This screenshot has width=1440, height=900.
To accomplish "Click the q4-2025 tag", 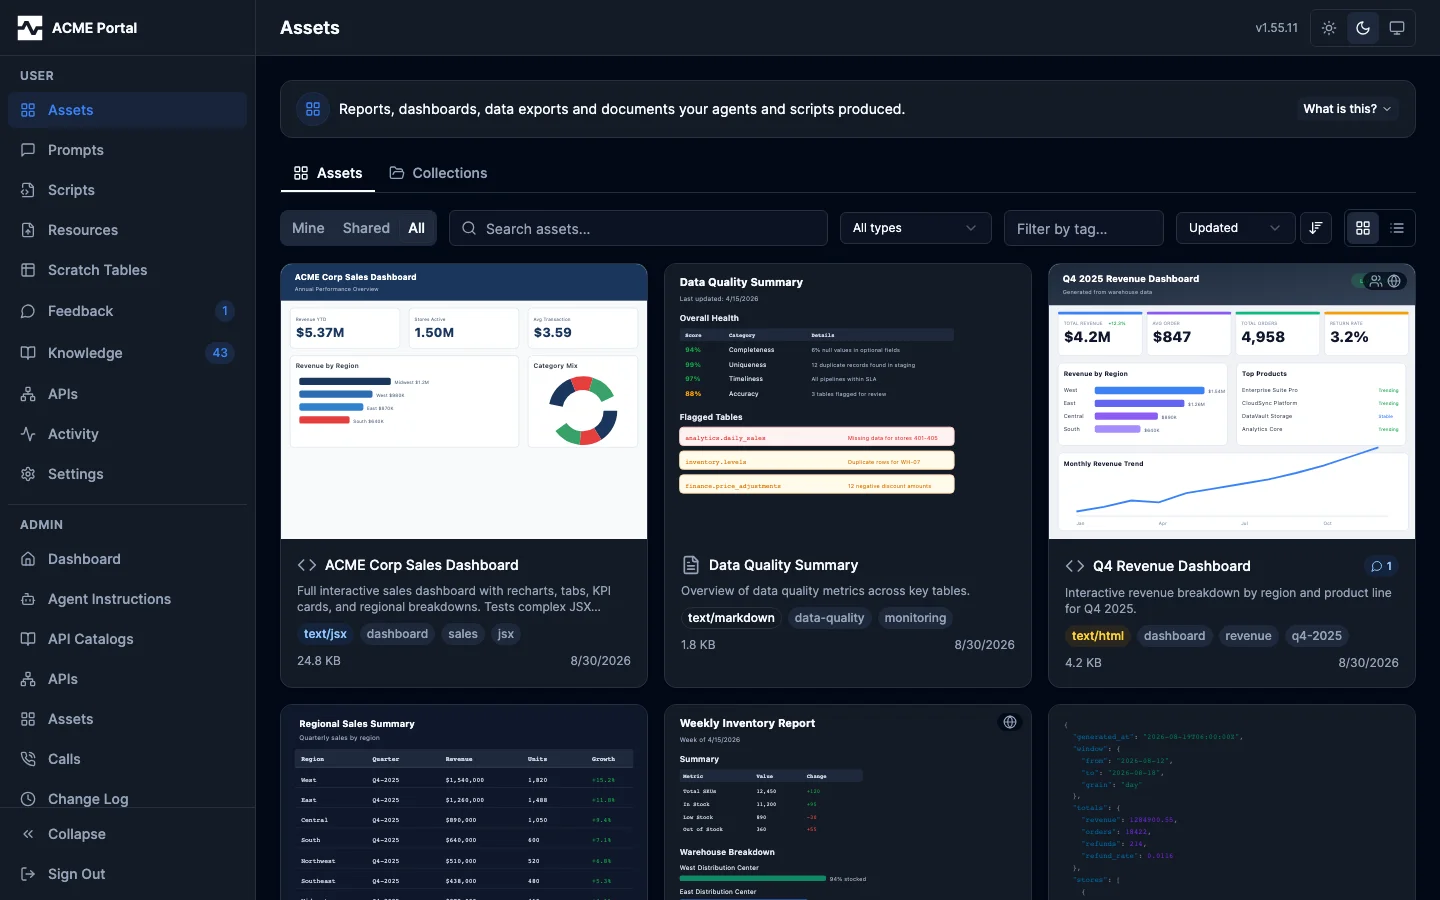I will [1317, 636].
